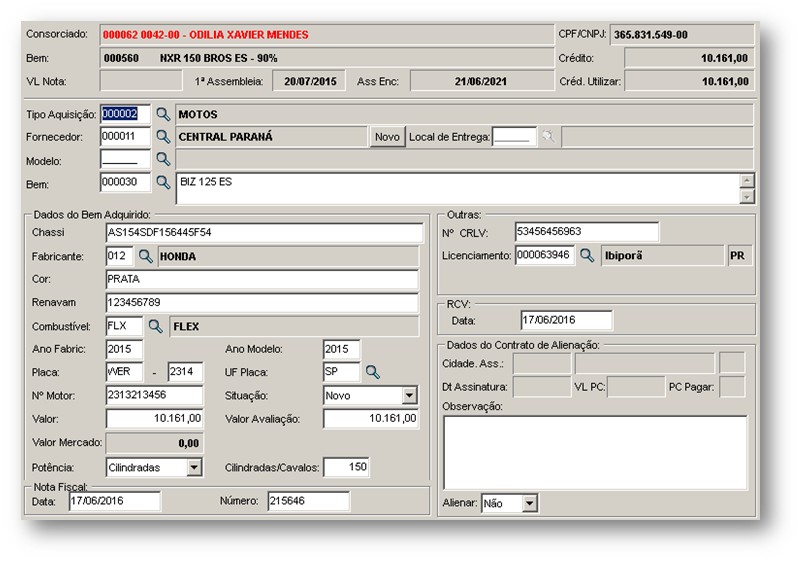Screen dimensions: 802x562
Task: Look up Bem code 000030 magnifier
Action: point(163,182)
